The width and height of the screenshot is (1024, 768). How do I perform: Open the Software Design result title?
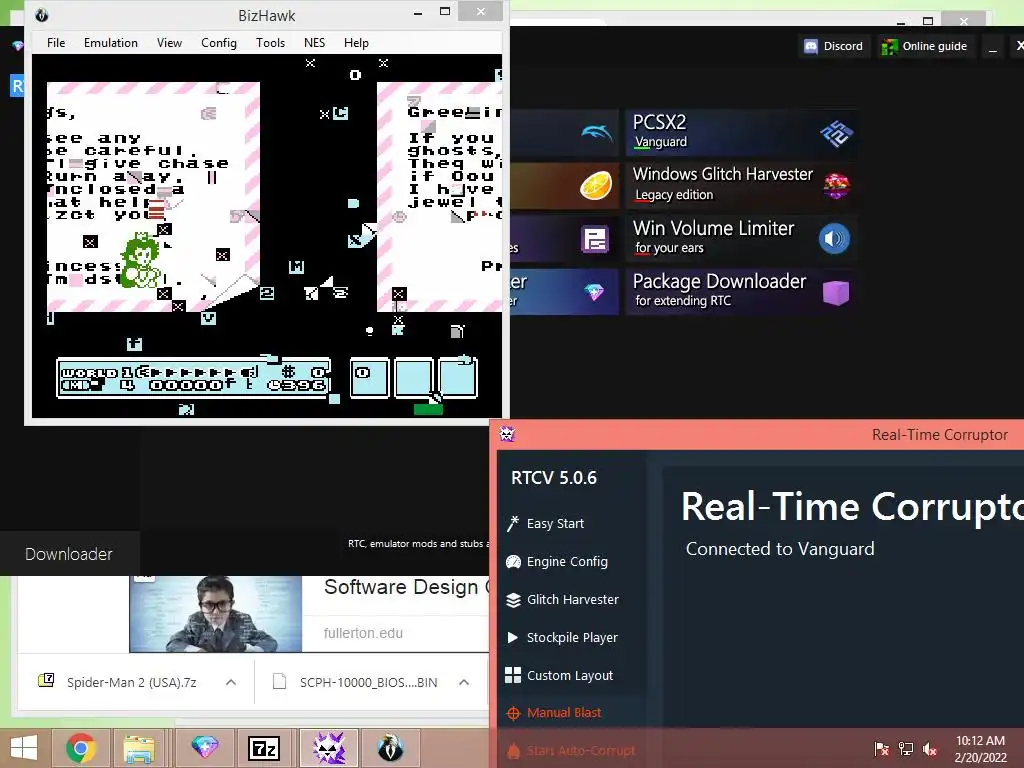(406, 587)
